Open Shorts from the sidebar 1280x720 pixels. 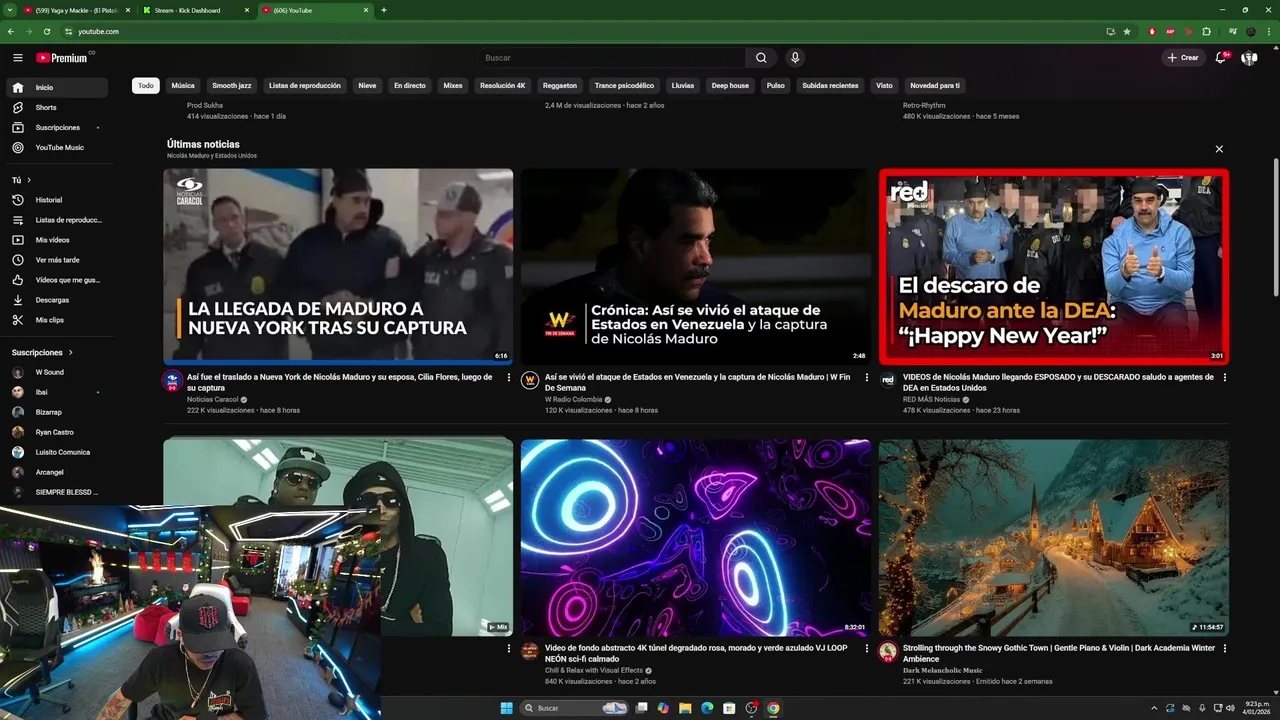[56, 107]
